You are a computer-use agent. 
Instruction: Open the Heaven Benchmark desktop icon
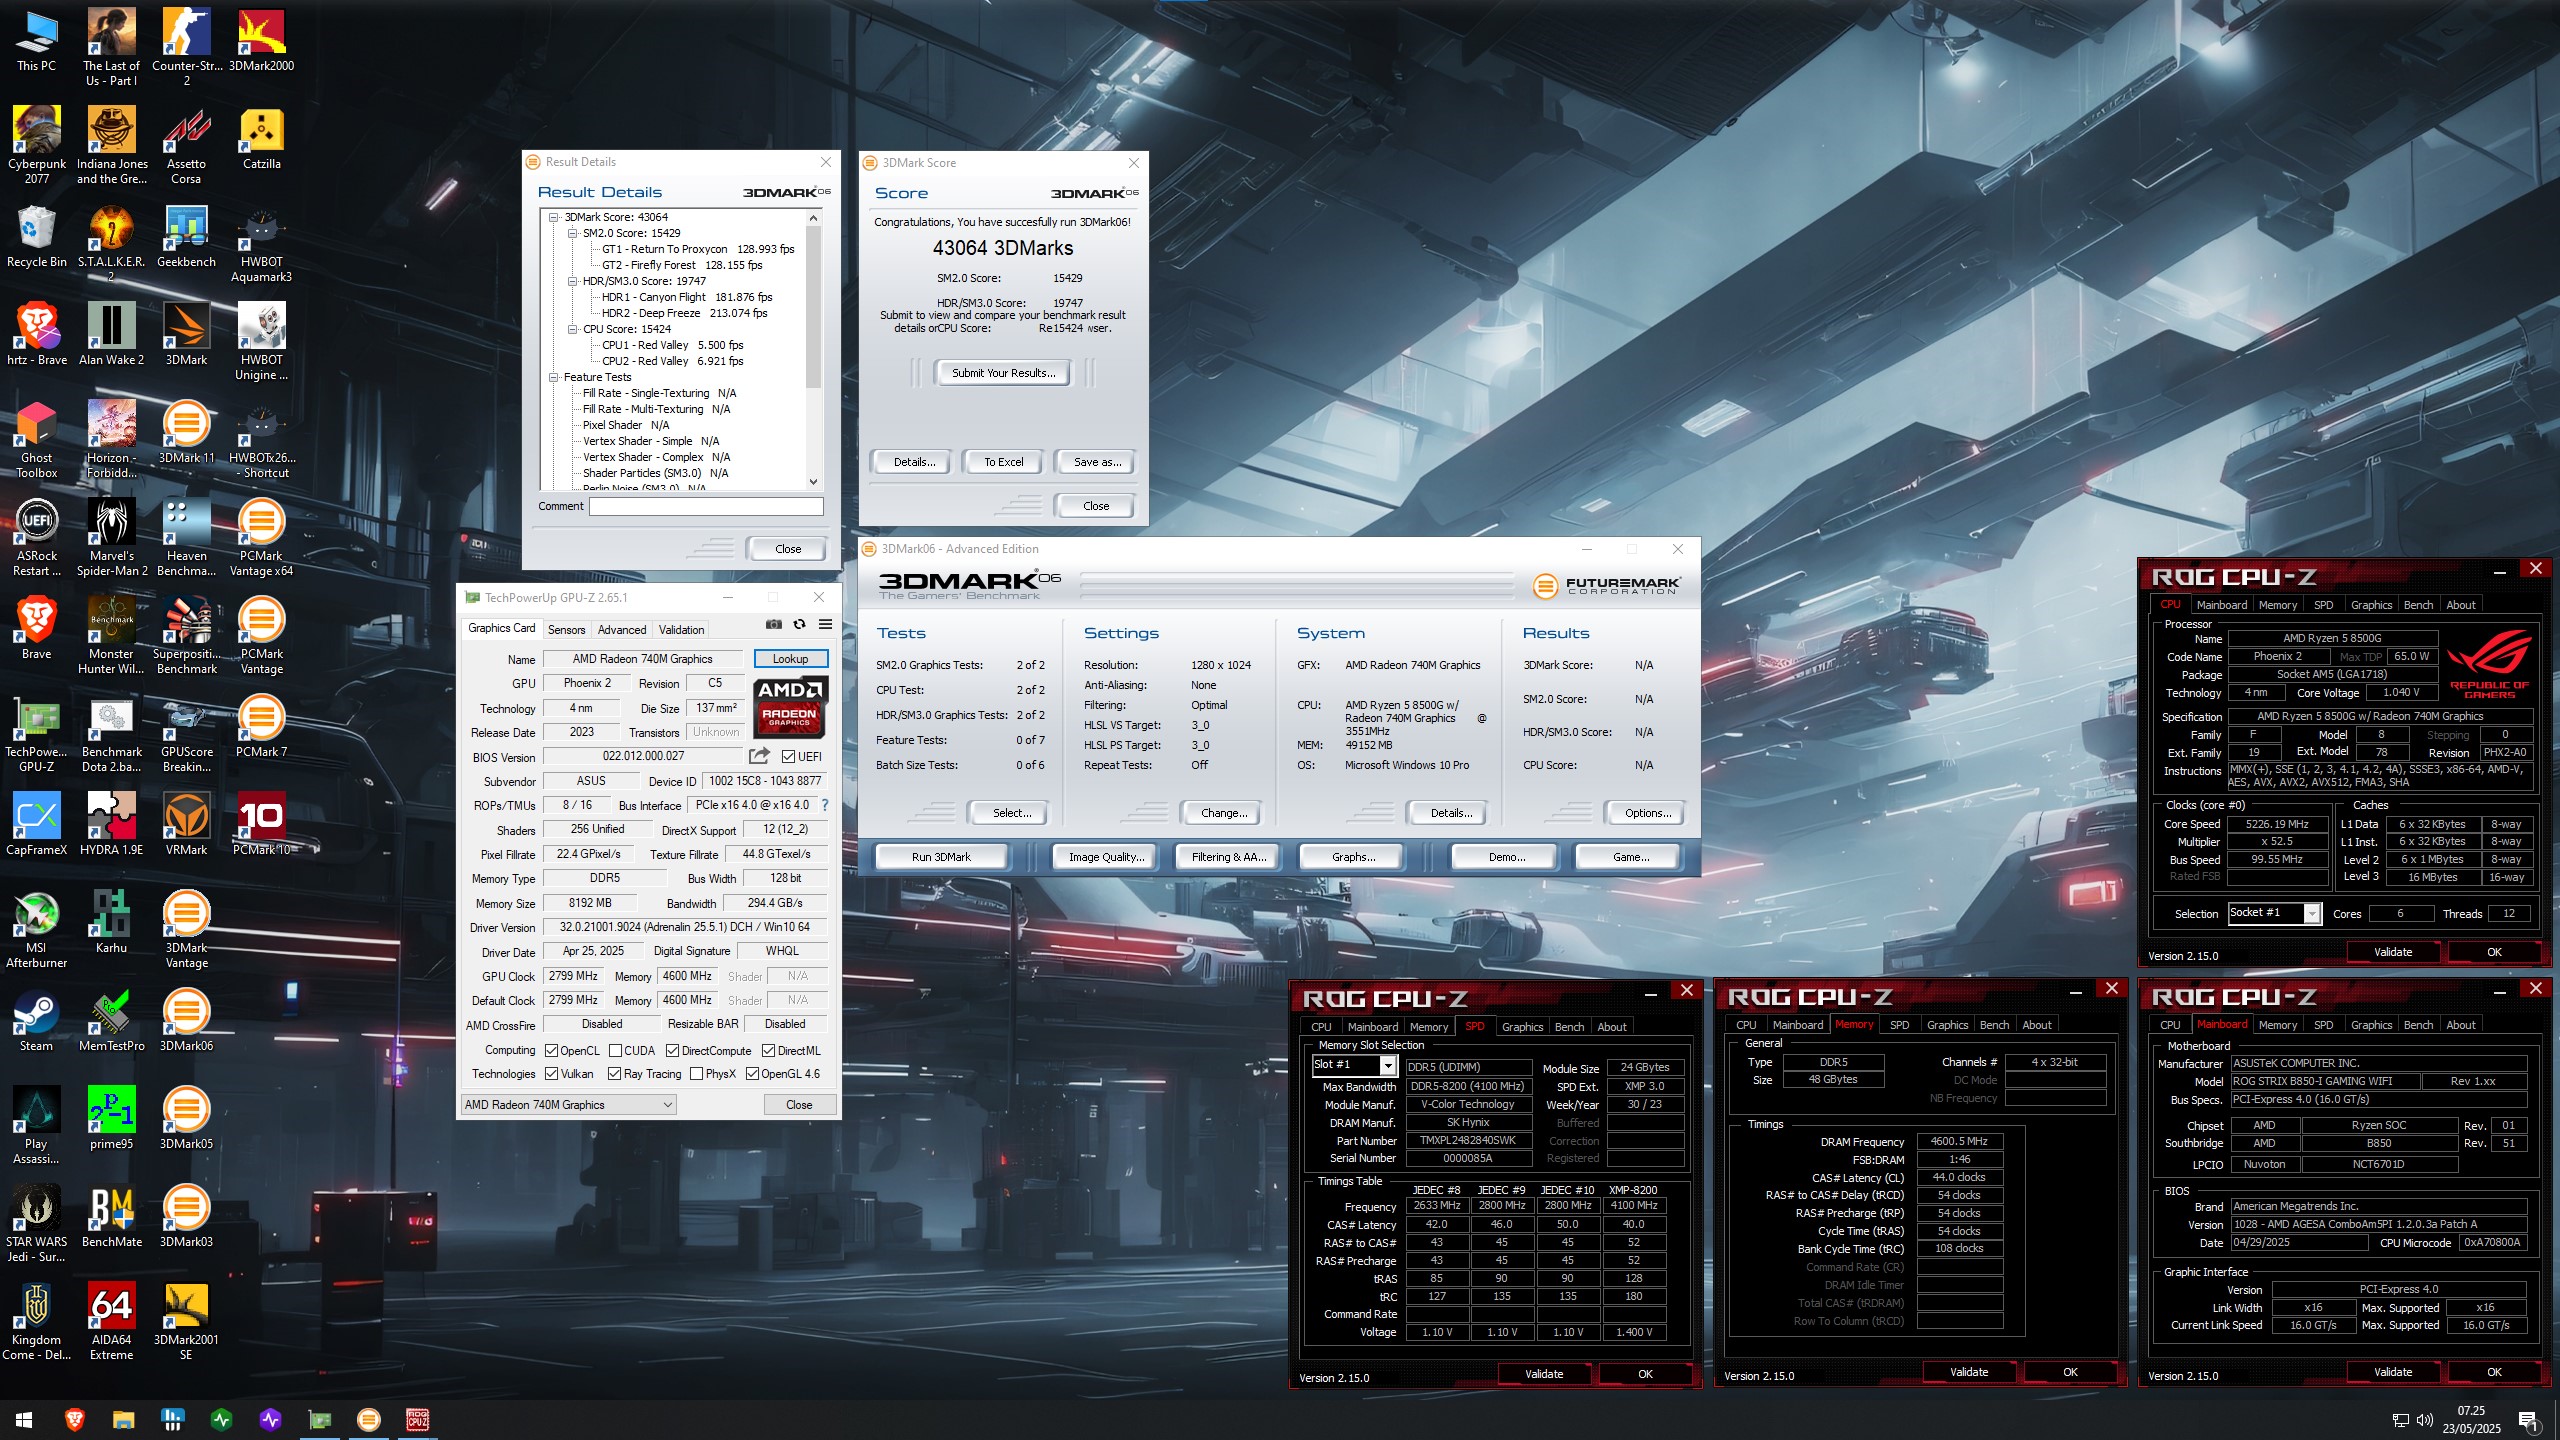186,538
